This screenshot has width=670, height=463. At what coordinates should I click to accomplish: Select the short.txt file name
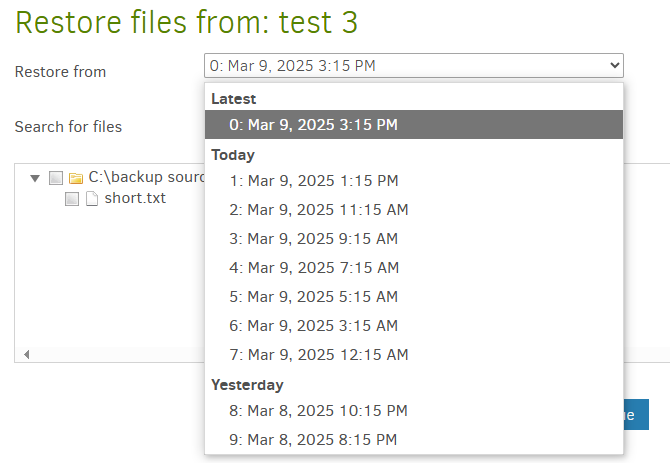pos(135,198)
